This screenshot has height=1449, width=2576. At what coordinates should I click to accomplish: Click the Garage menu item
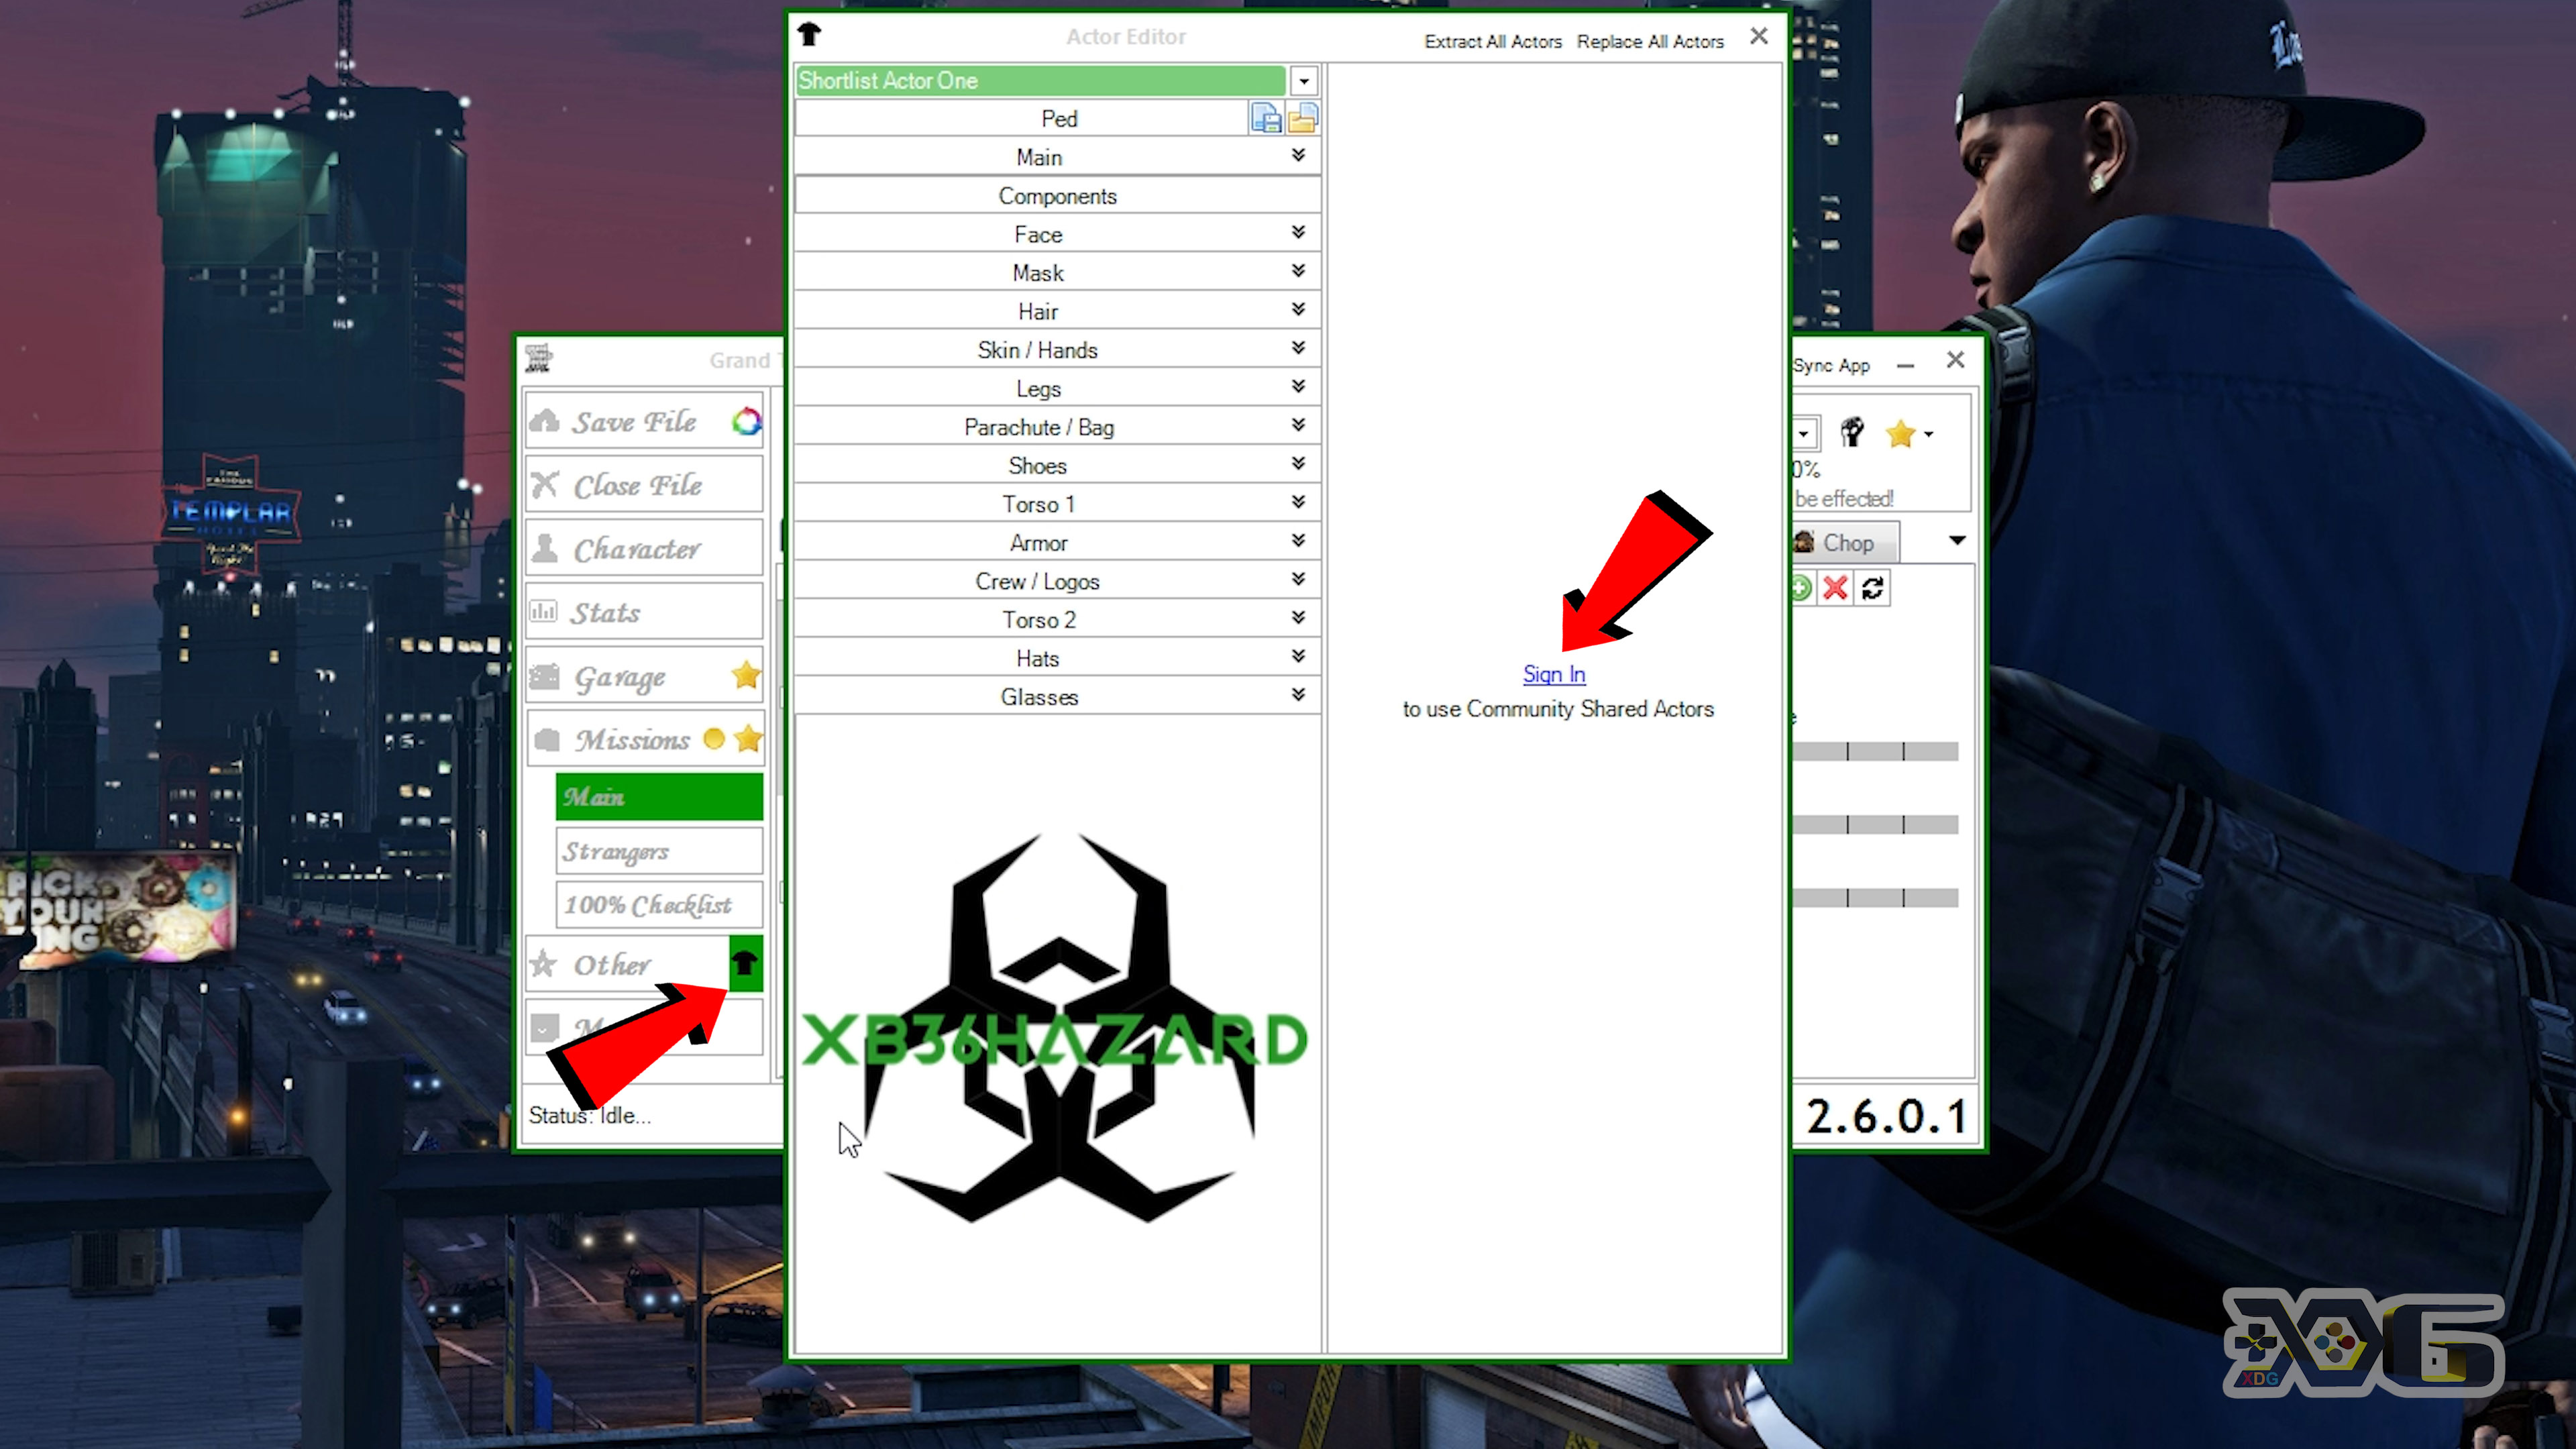tap(646, 676)
